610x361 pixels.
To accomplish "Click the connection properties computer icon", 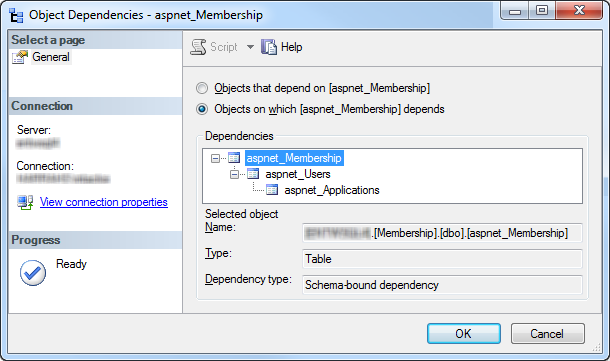I will click(25, 202).
